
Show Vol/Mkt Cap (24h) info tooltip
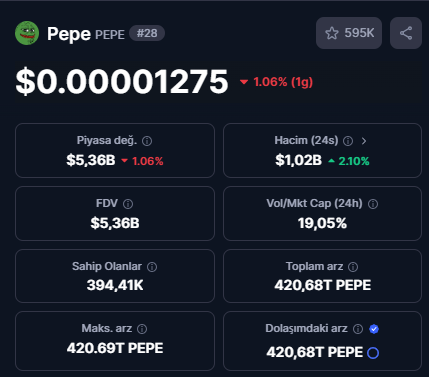[373, 204]
